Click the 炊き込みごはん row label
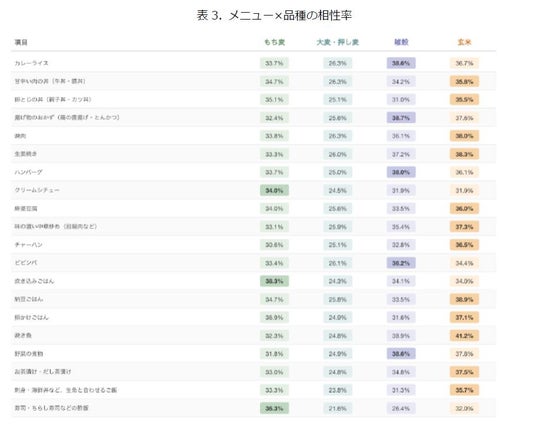Screen dimensions: 536x438 (34, 281)
